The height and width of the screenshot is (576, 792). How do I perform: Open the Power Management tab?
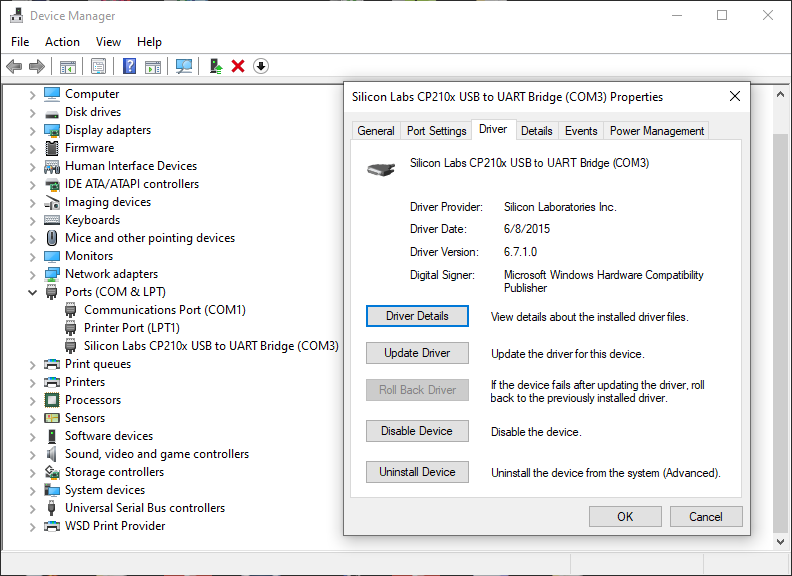pyautogui.click(x=657, y=131)
